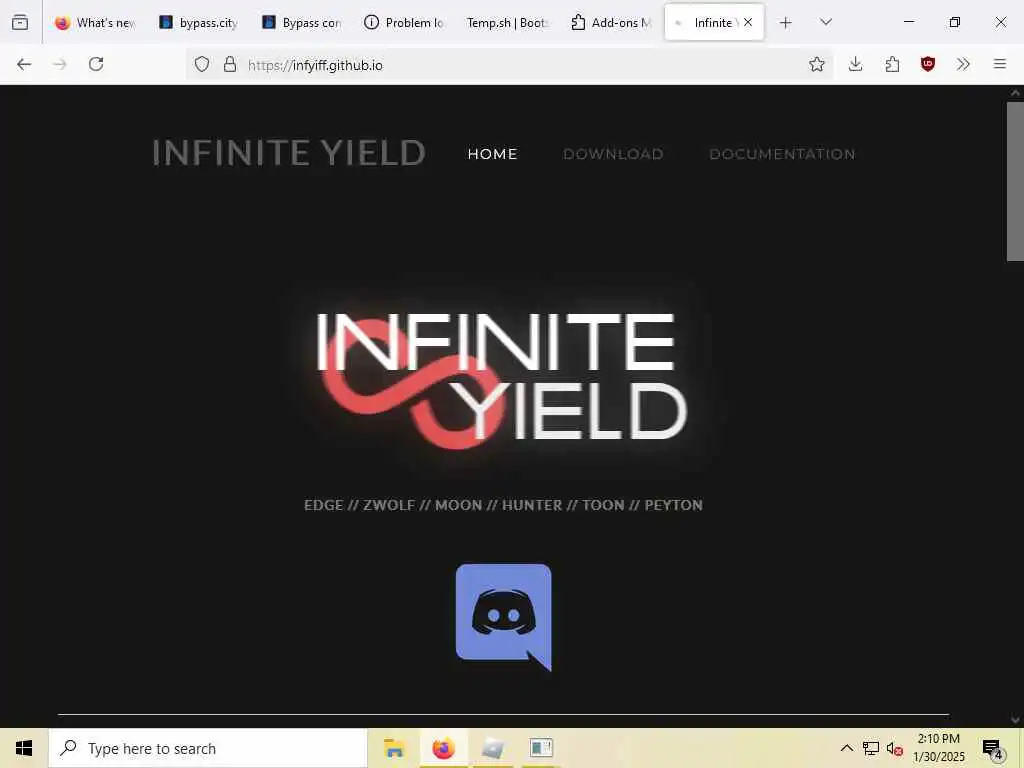Open the tracking protection shield icon
The width and height of the screenshot is (1024, 768).
202,64
